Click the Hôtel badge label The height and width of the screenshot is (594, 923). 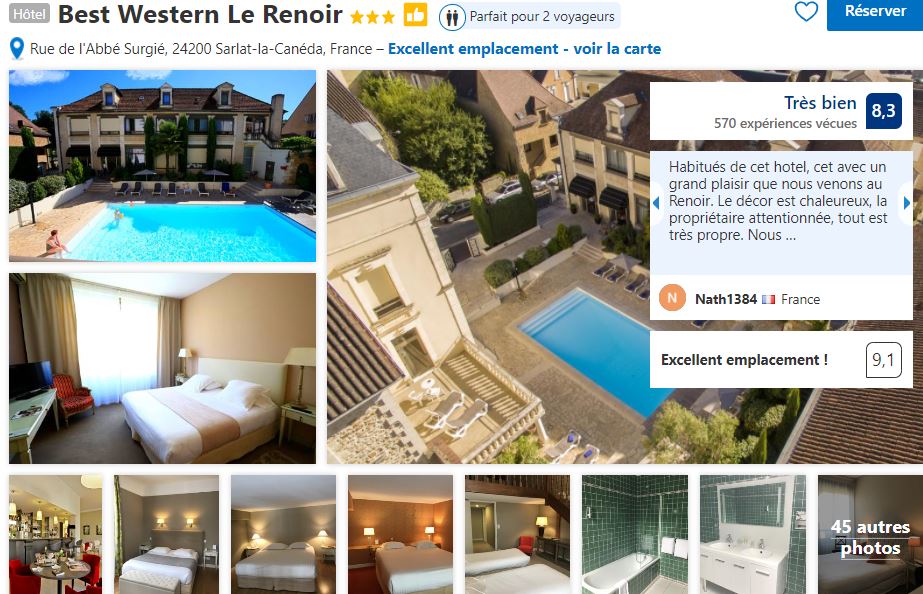click(29, 14)
